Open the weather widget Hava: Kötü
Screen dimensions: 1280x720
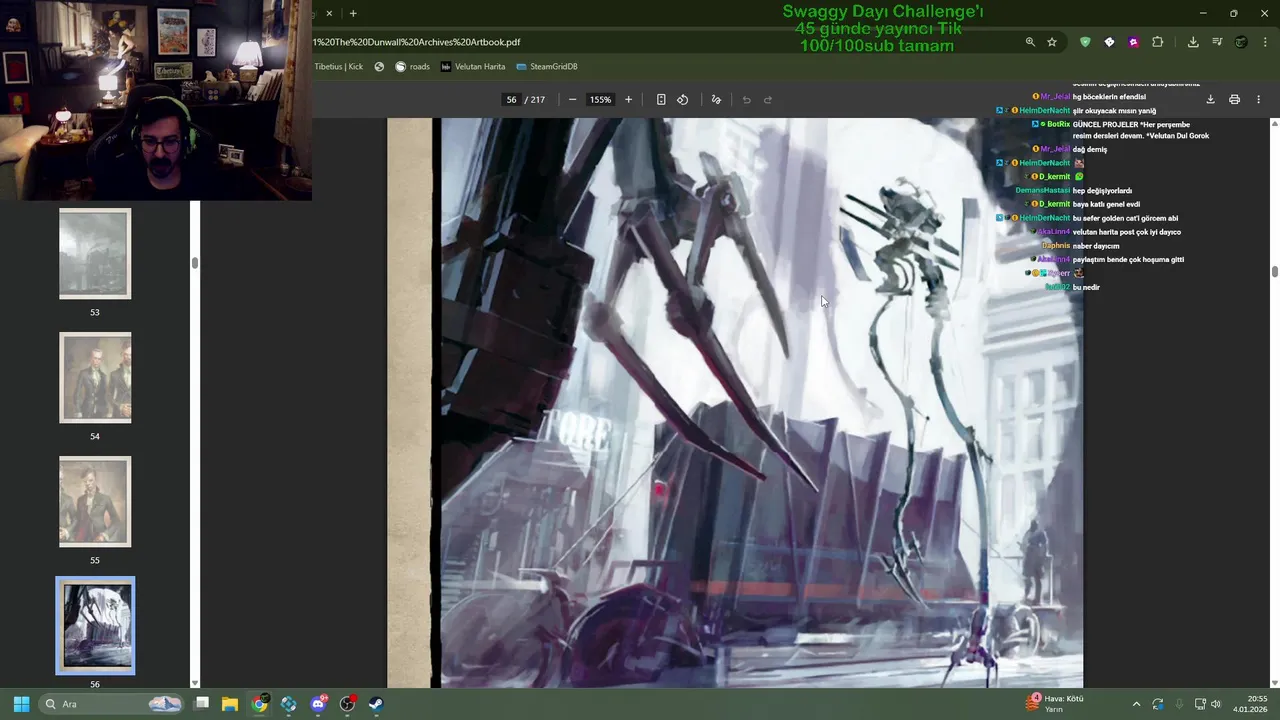[1056, 703]
